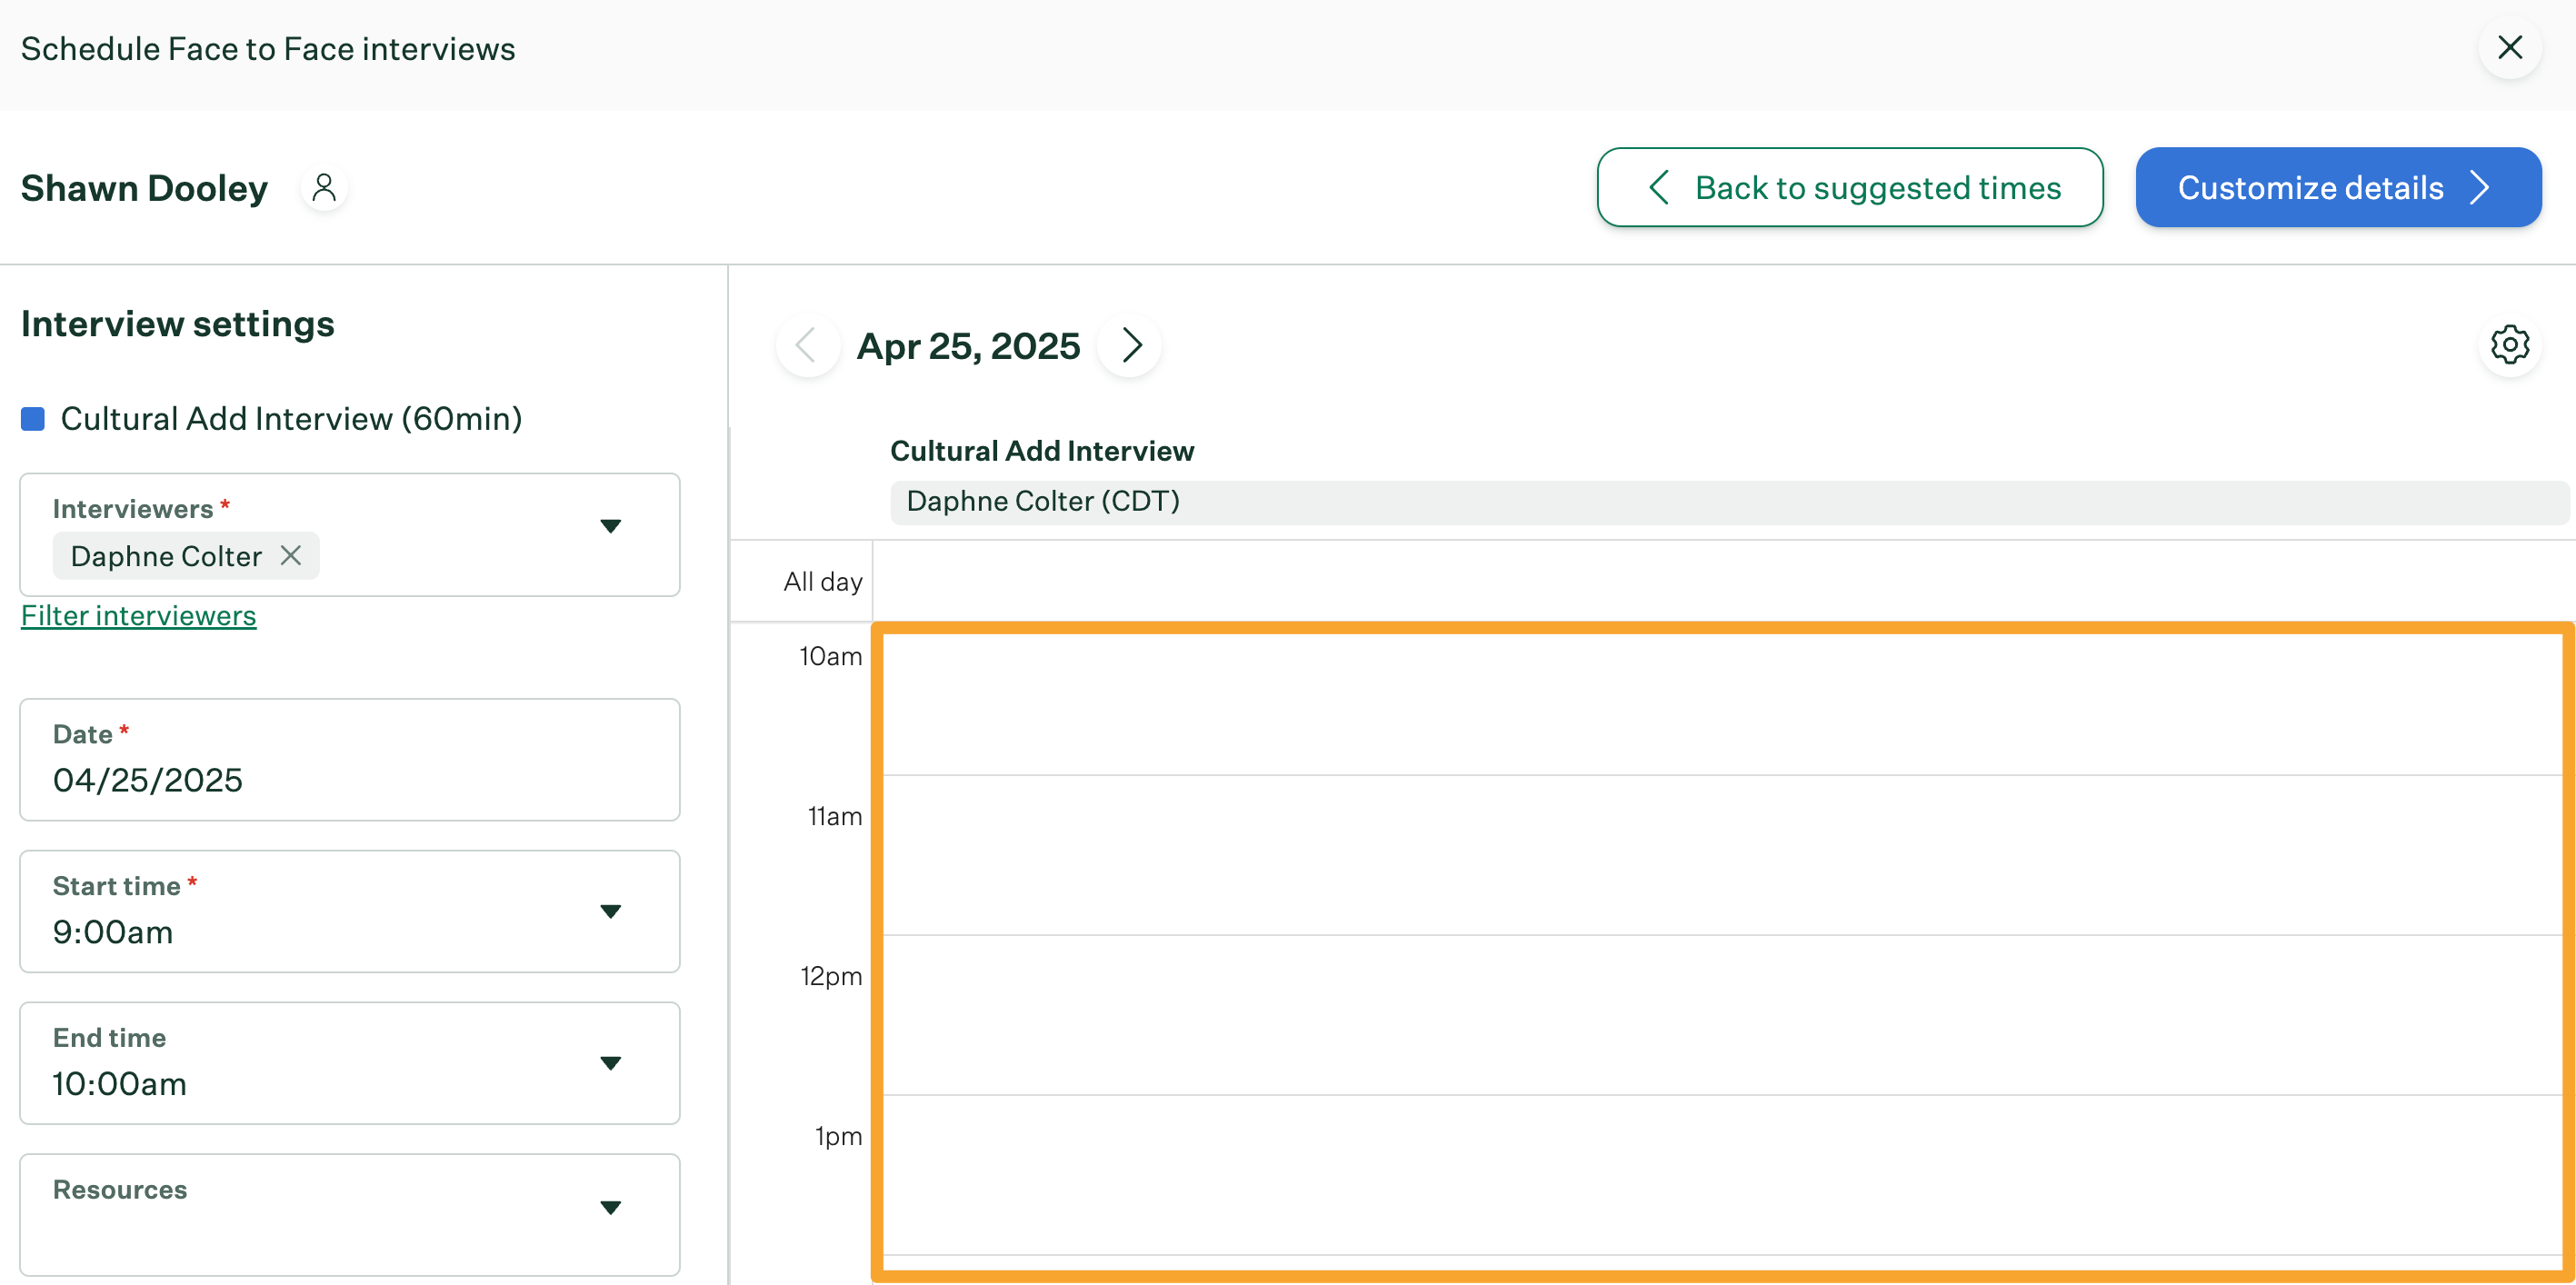Go to previous day arrow
This screenshot has width=2576, height=1285.
point(806,345)
